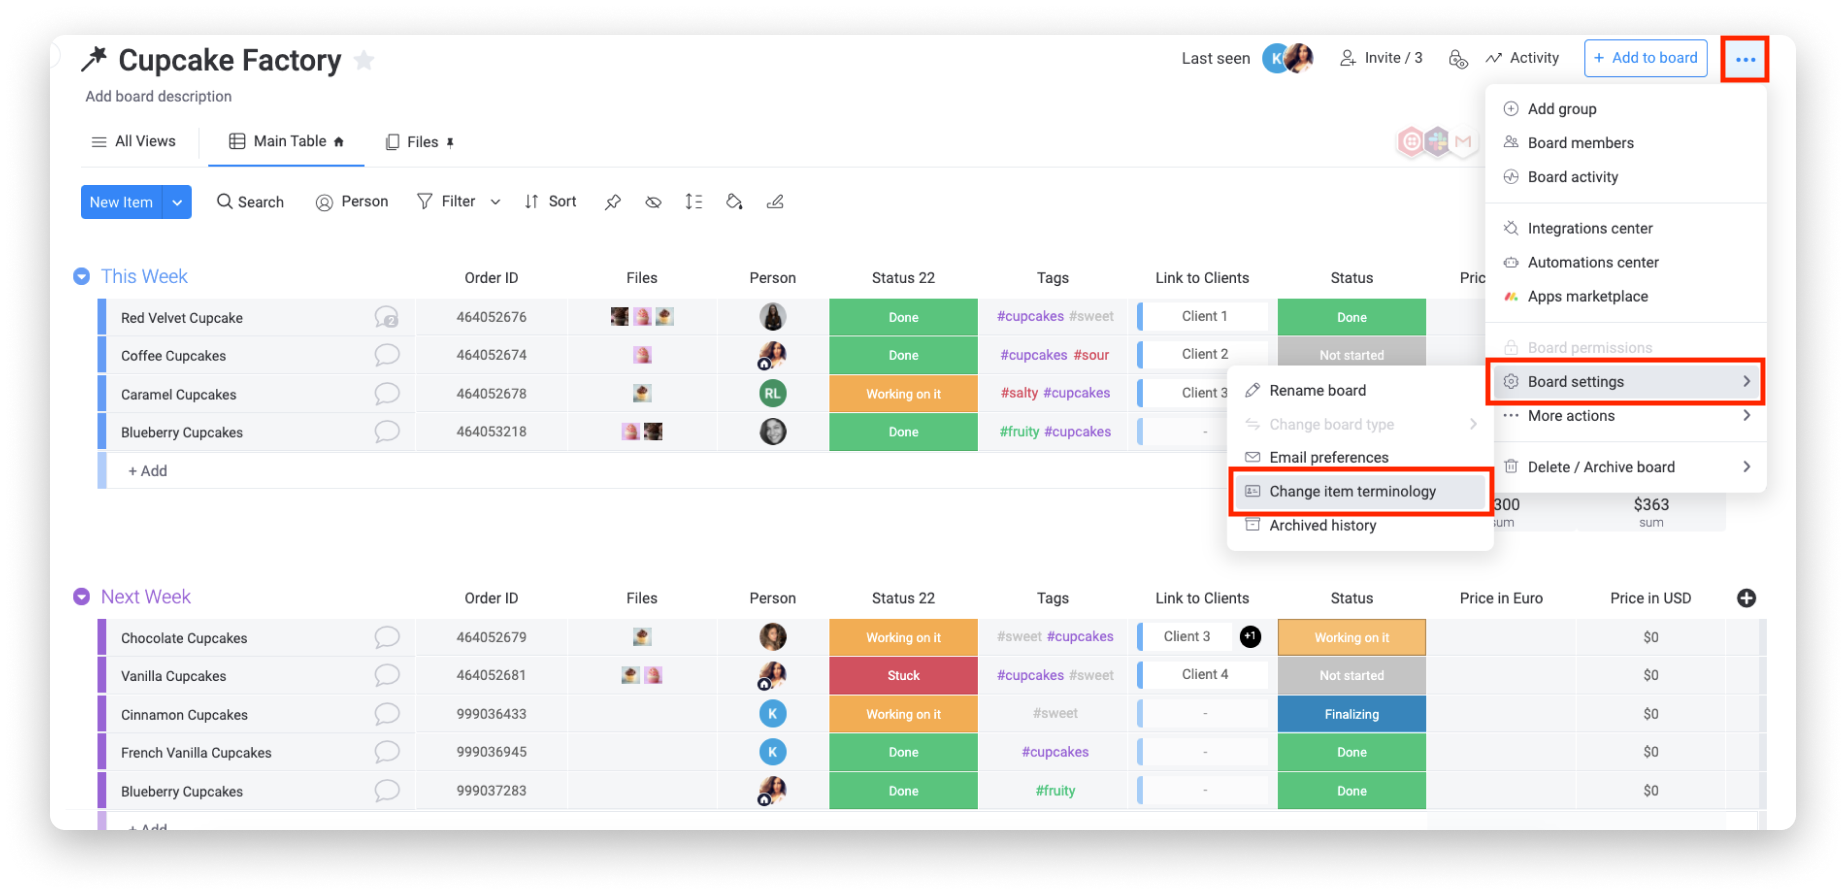Open the three-dot board menu
The width and height of the screenshot is (1846, 895).
[1745, 59]
